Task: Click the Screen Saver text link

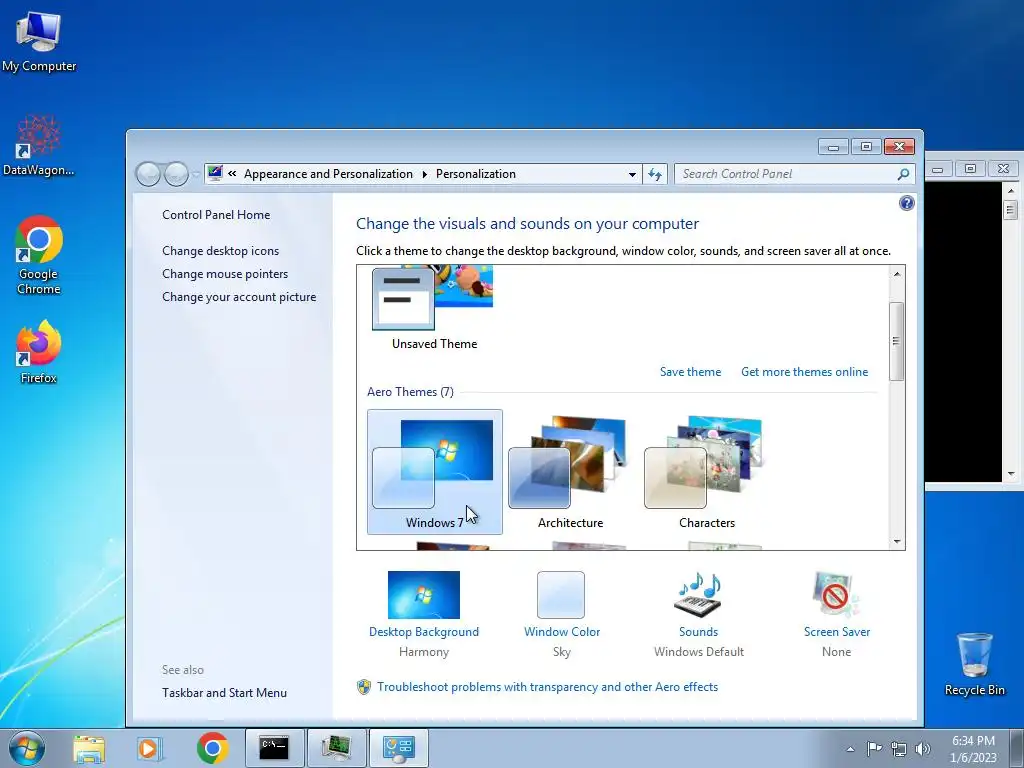Action: tap(837, 632)
